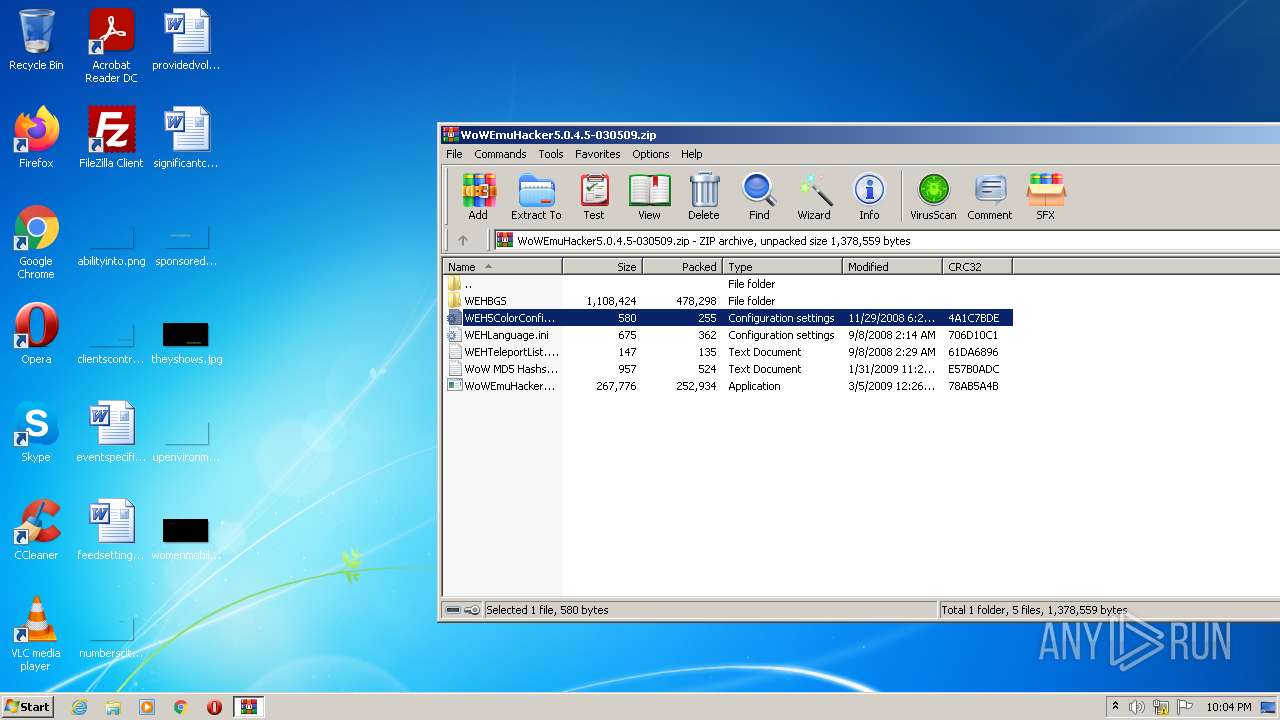Click the drive/key icon in status bar
1280x720 pixels.
coord(463,610)
